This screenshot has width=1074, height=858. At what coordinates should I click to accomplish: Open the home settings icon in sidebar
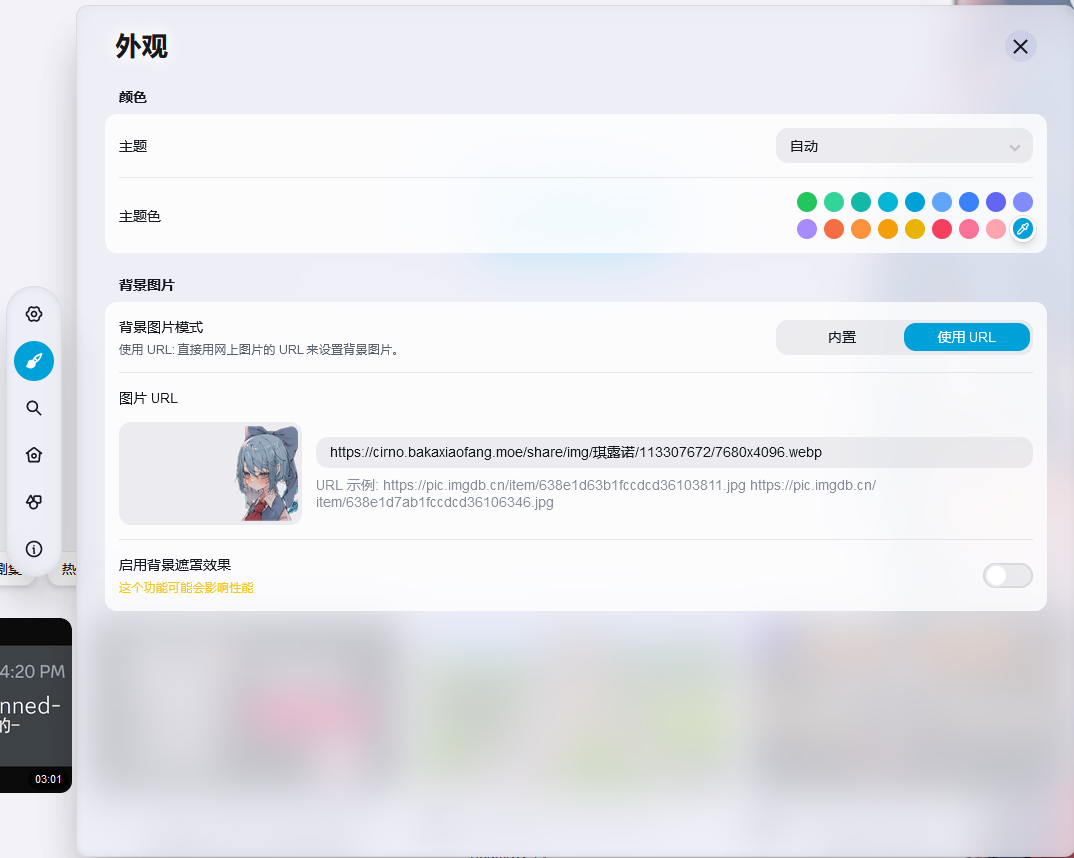[34, 455]
